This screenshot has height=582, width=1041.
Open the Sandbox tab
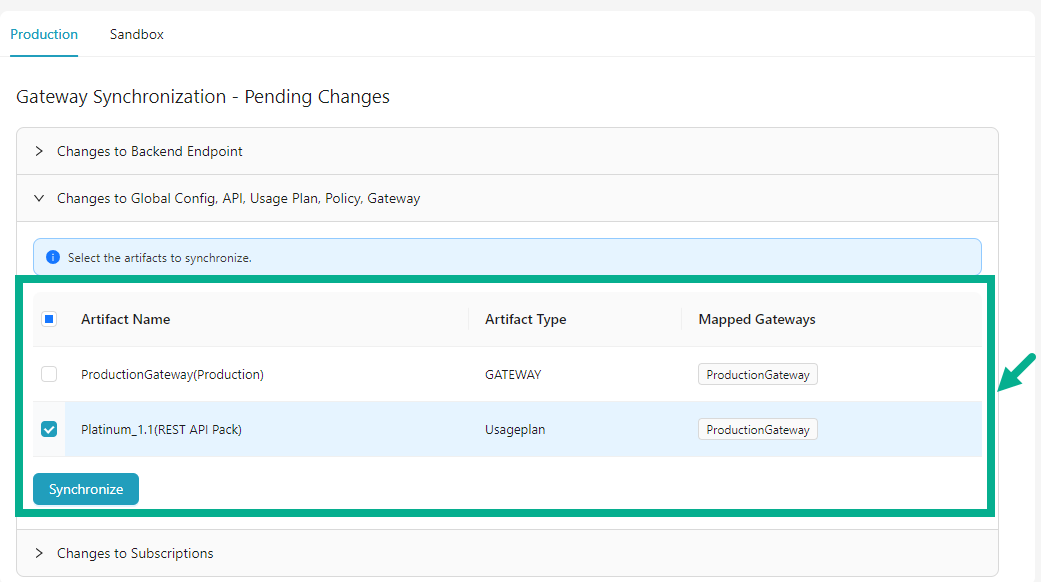coord(137,34)
